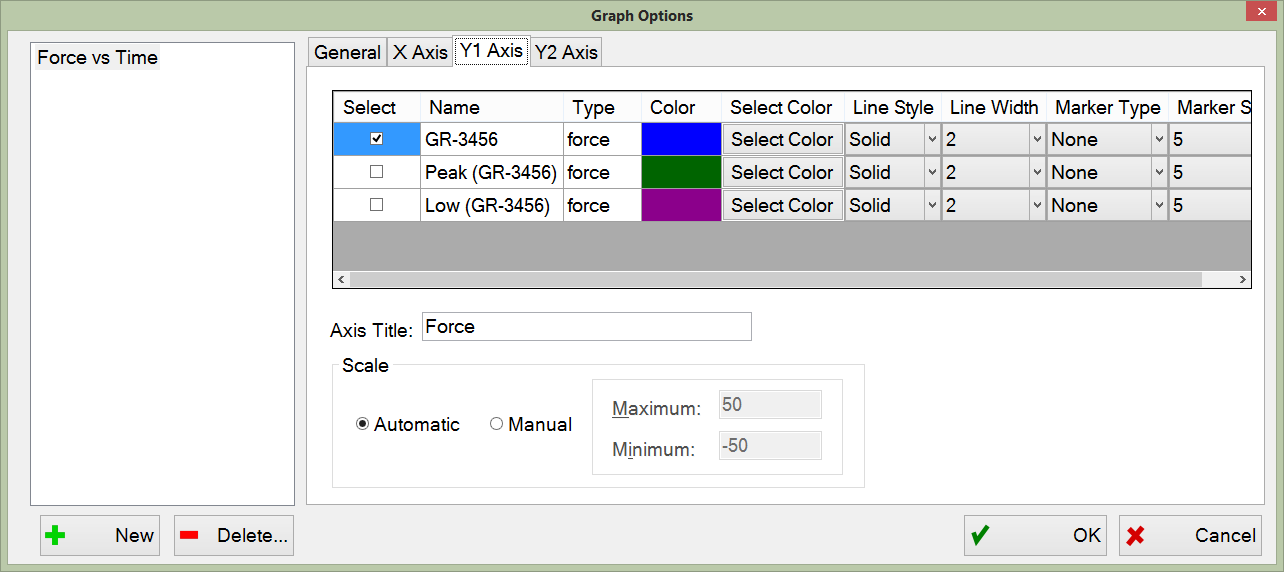Click the Cancel button
This screenshot has height=572, width=1284.
click(x=1190, y=535)
